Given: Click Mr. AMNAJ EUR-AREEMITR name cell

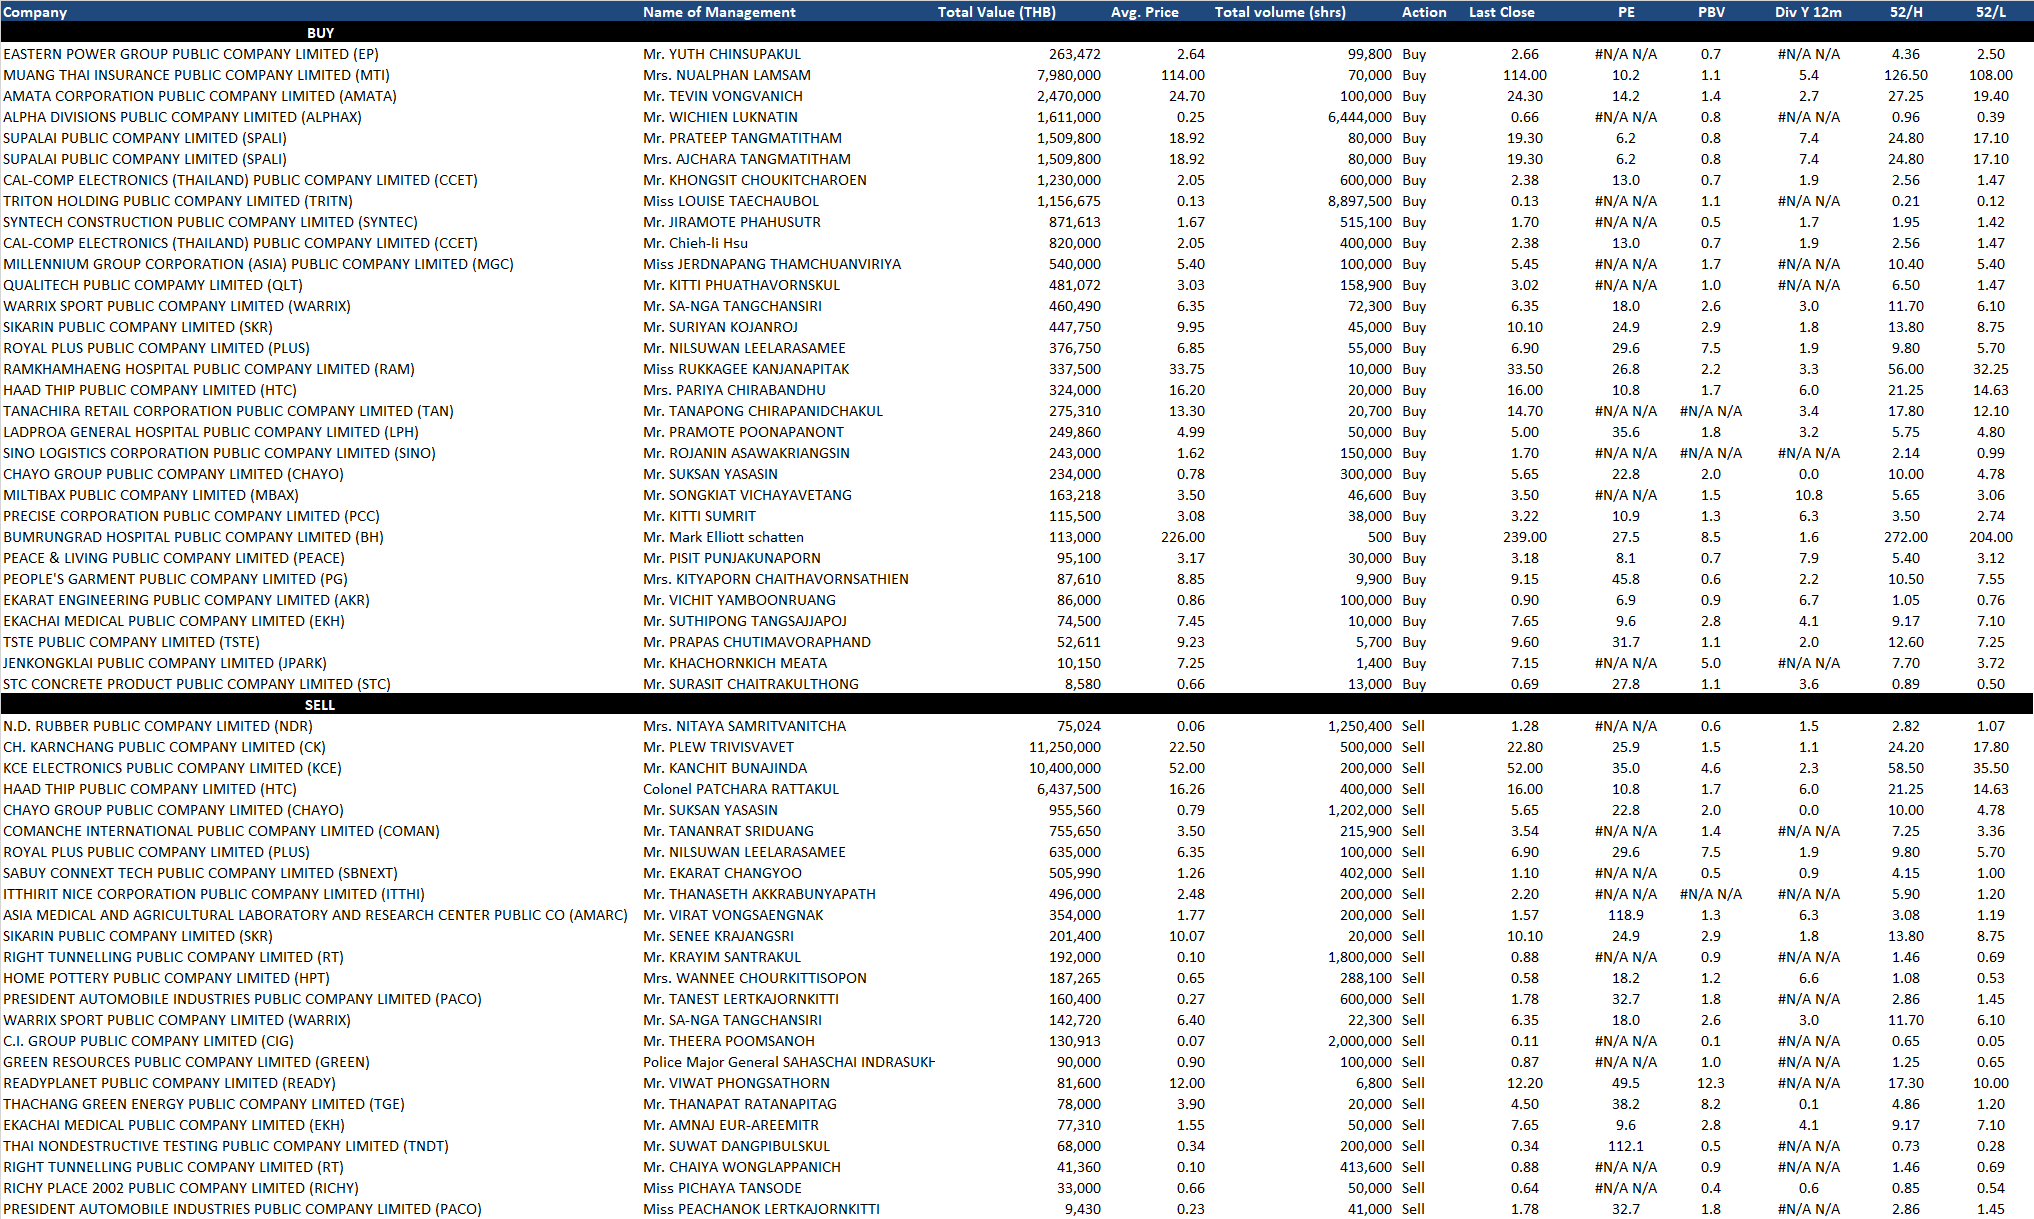Looking at the screenshot, I should (731, 1125).
